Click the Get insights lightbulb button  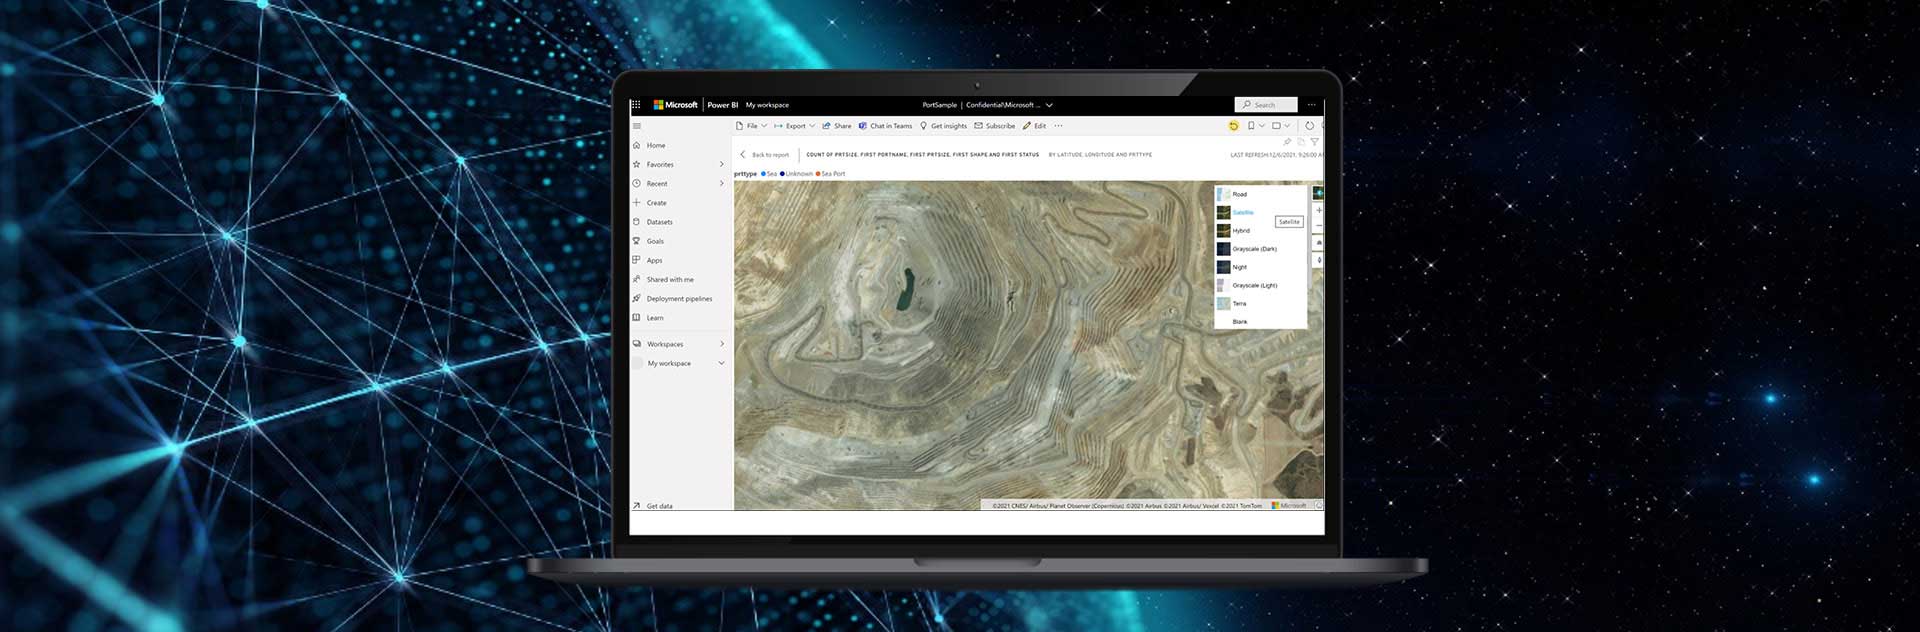point(943,126)
